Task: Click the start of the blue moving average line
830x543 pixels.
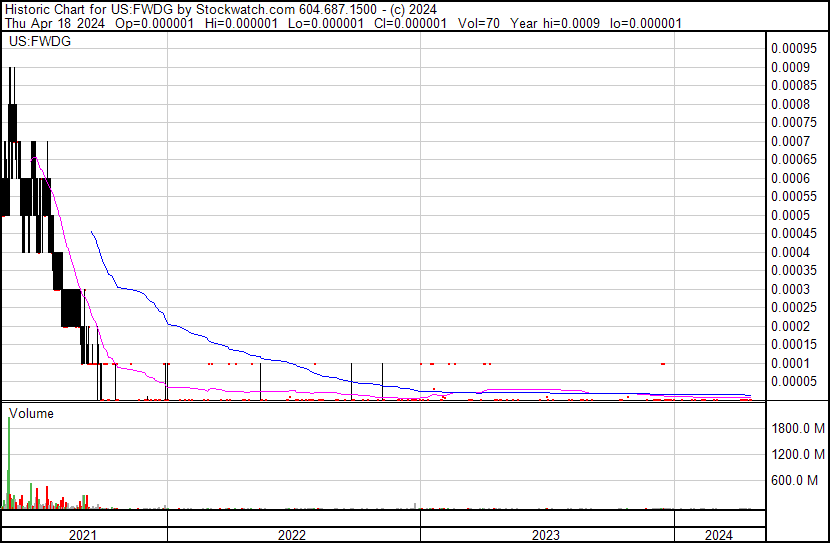Action: click(92, 232)
